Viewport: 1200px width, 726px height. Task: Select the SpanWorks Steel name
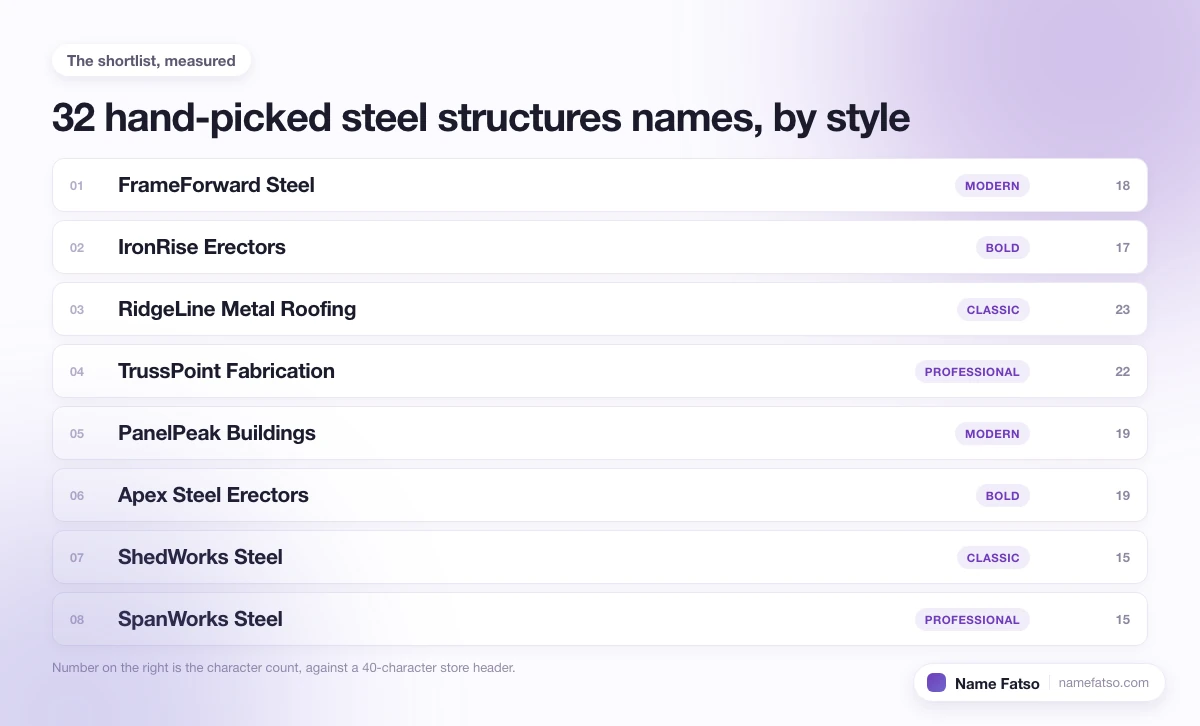[200, 619]
